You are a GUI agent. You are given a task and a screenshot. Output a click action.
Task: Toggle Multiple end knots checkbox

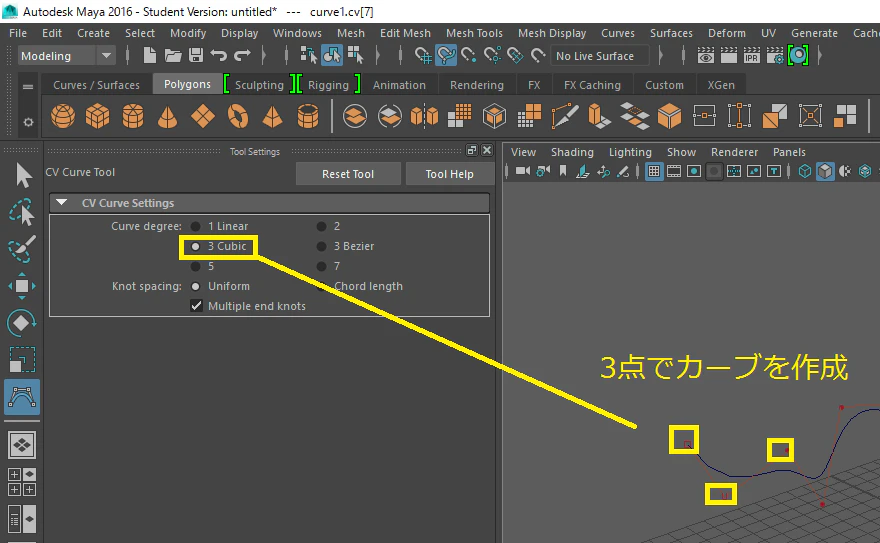(196, 306)
